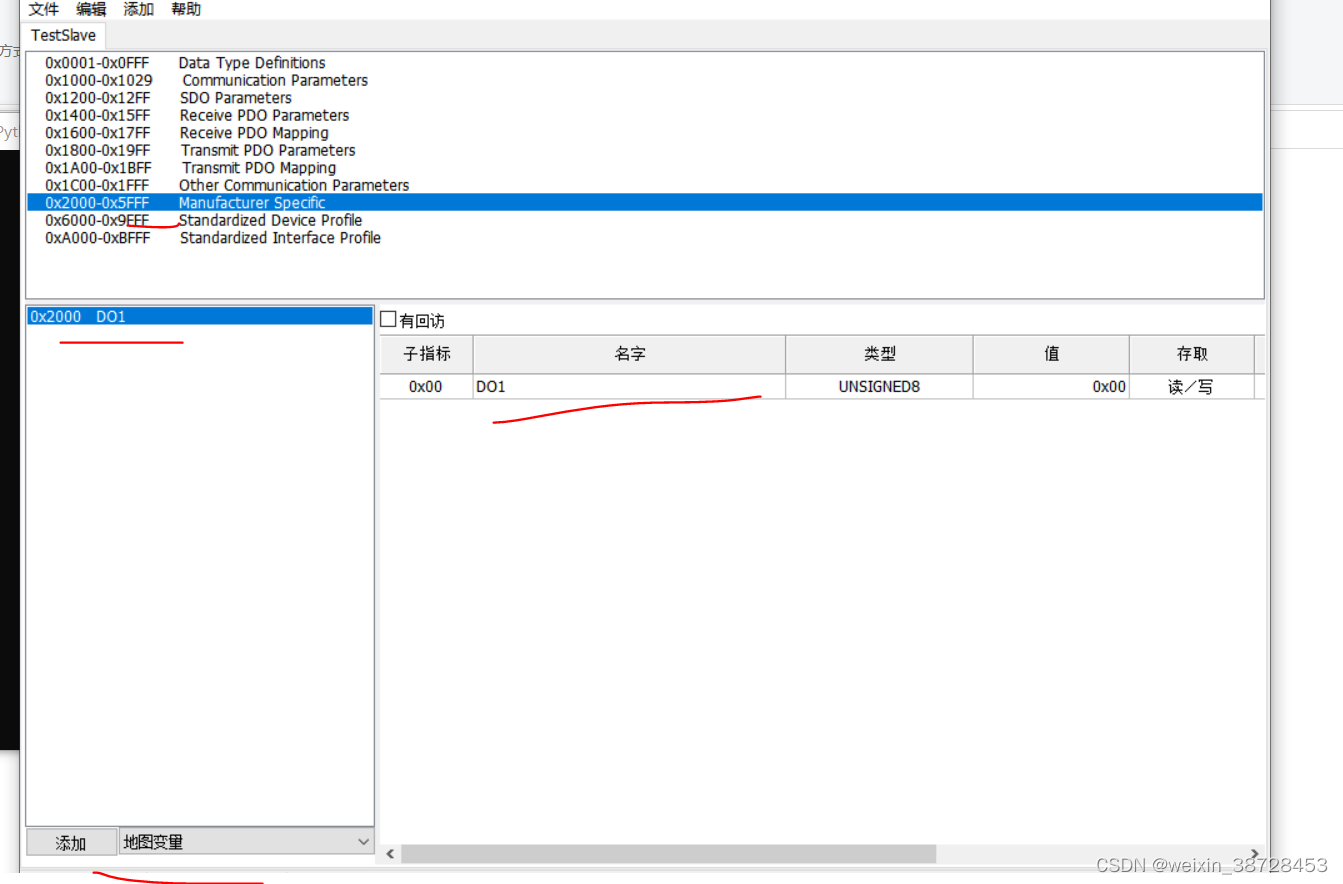The image size is (1343, 884).
Task: Click the DO1 name cell in table
Action: 629,386
